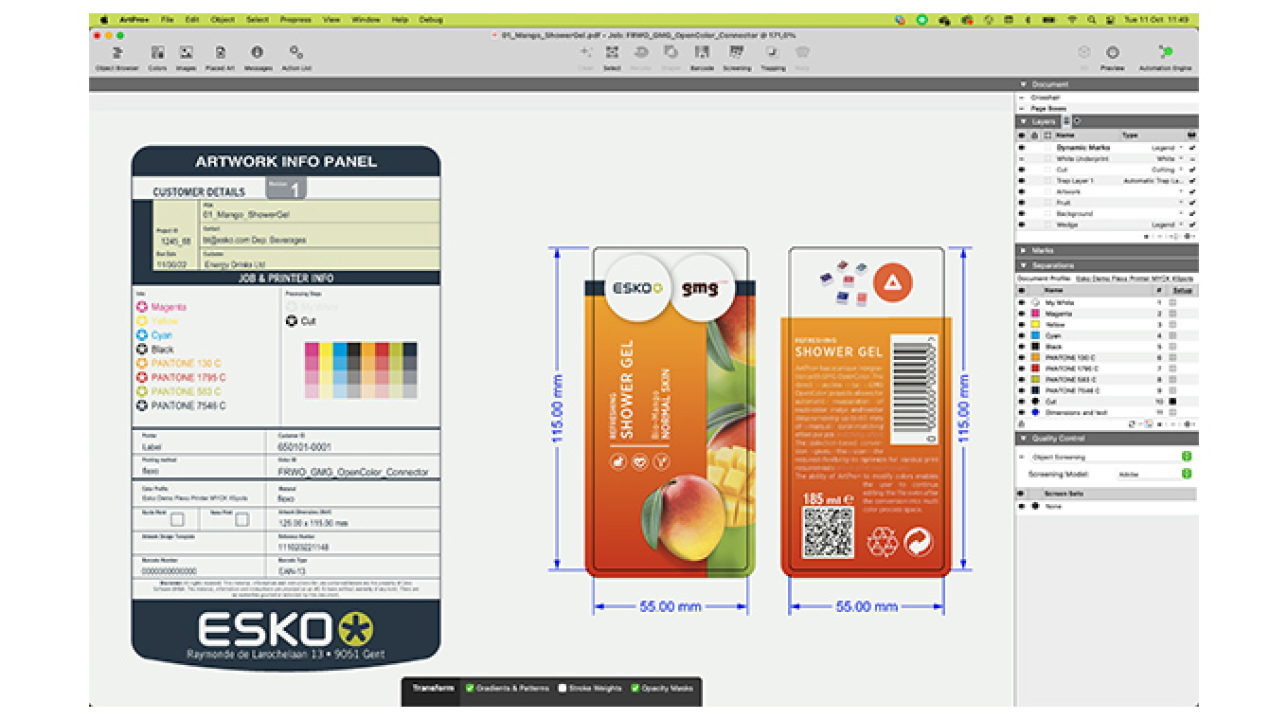
Task: Click the Object Screening green stepper
Action: pyautogui.click(x=1186, y=457)
